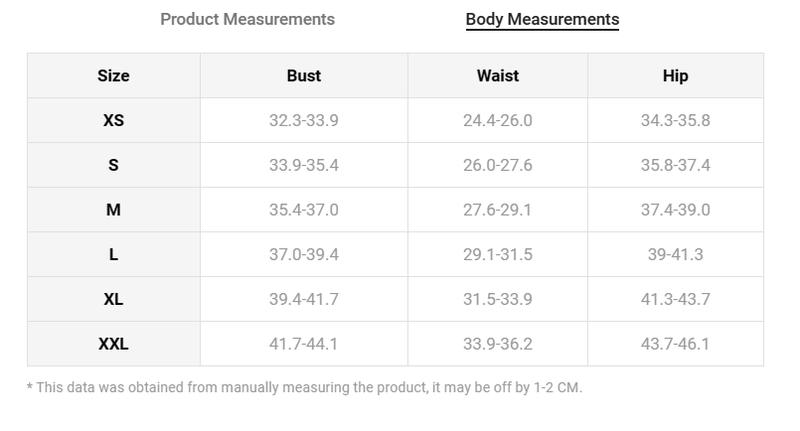
Task: Click the M hip value 37.4-39.0
Action: point(675,210)
